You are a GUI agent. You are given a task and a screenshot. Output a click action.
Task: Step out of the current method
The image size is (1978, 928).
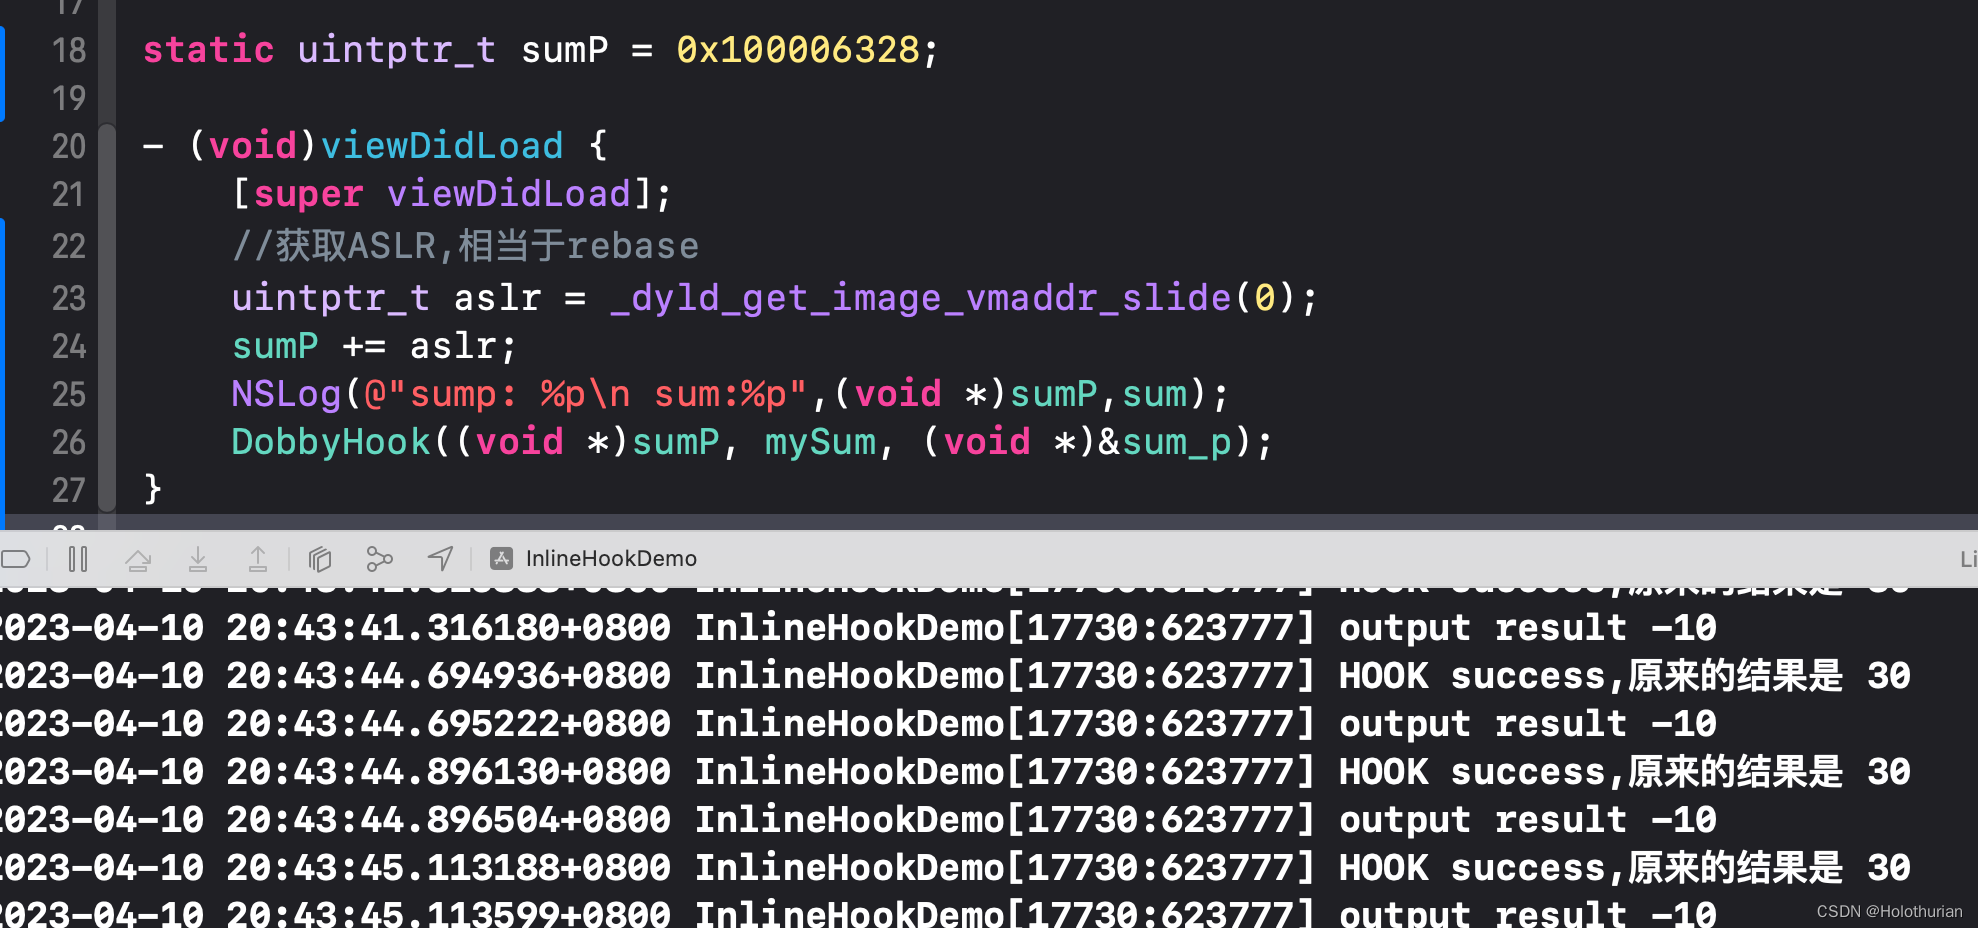[258, 558]
